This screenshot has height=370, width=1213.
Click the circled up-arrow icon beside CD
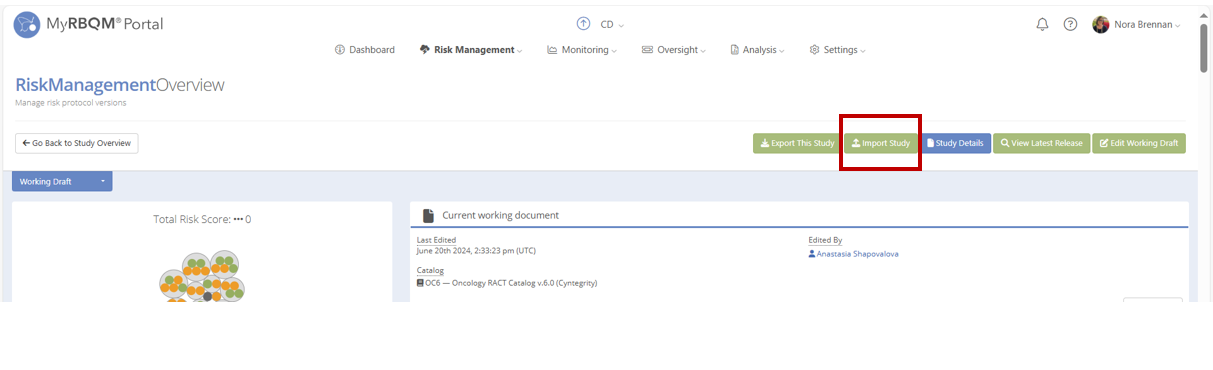click(x=583, y=24)
